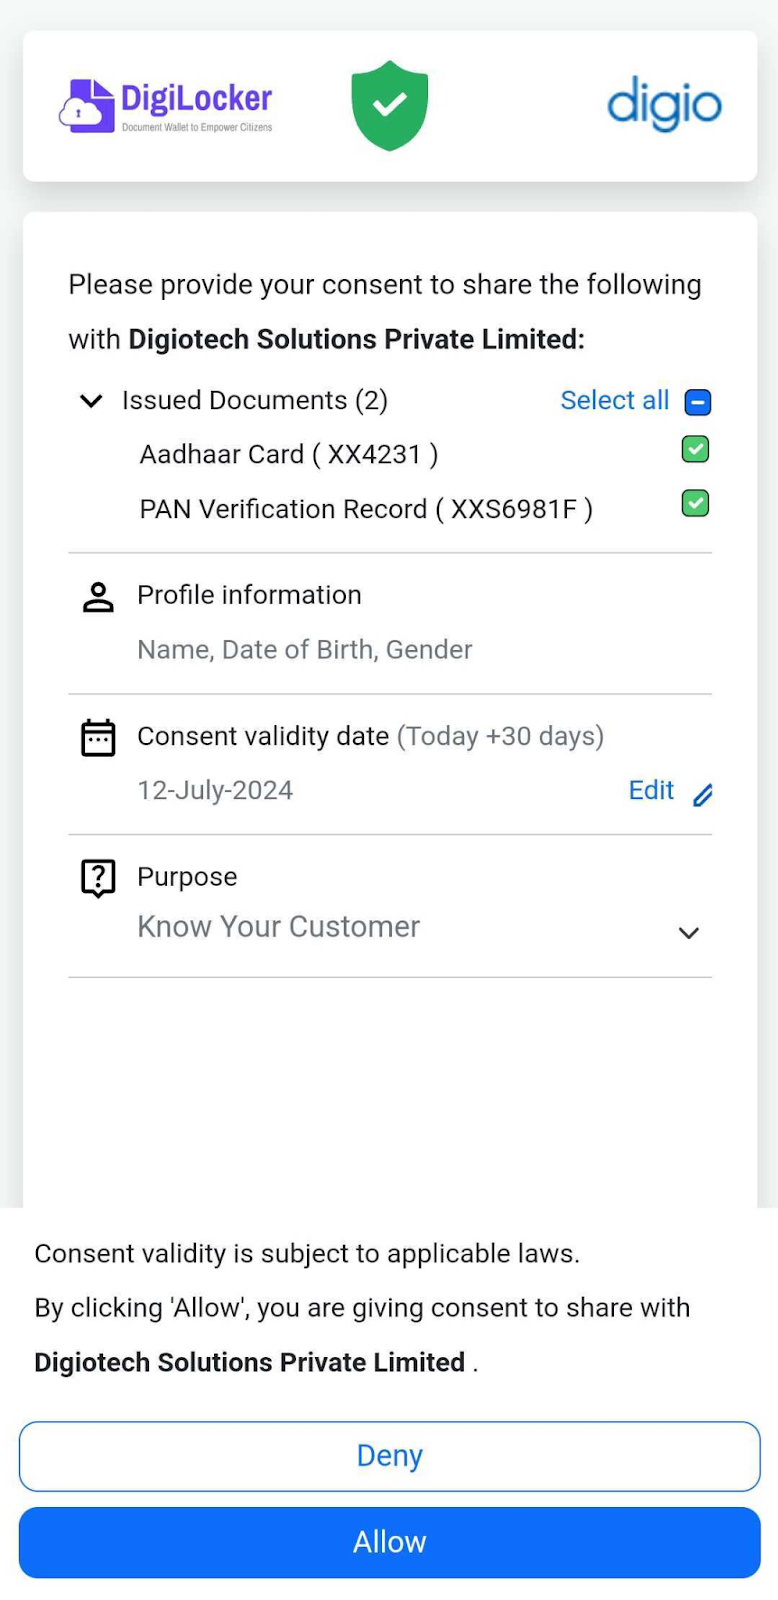Click the digio logo

(x=664, y=105)
